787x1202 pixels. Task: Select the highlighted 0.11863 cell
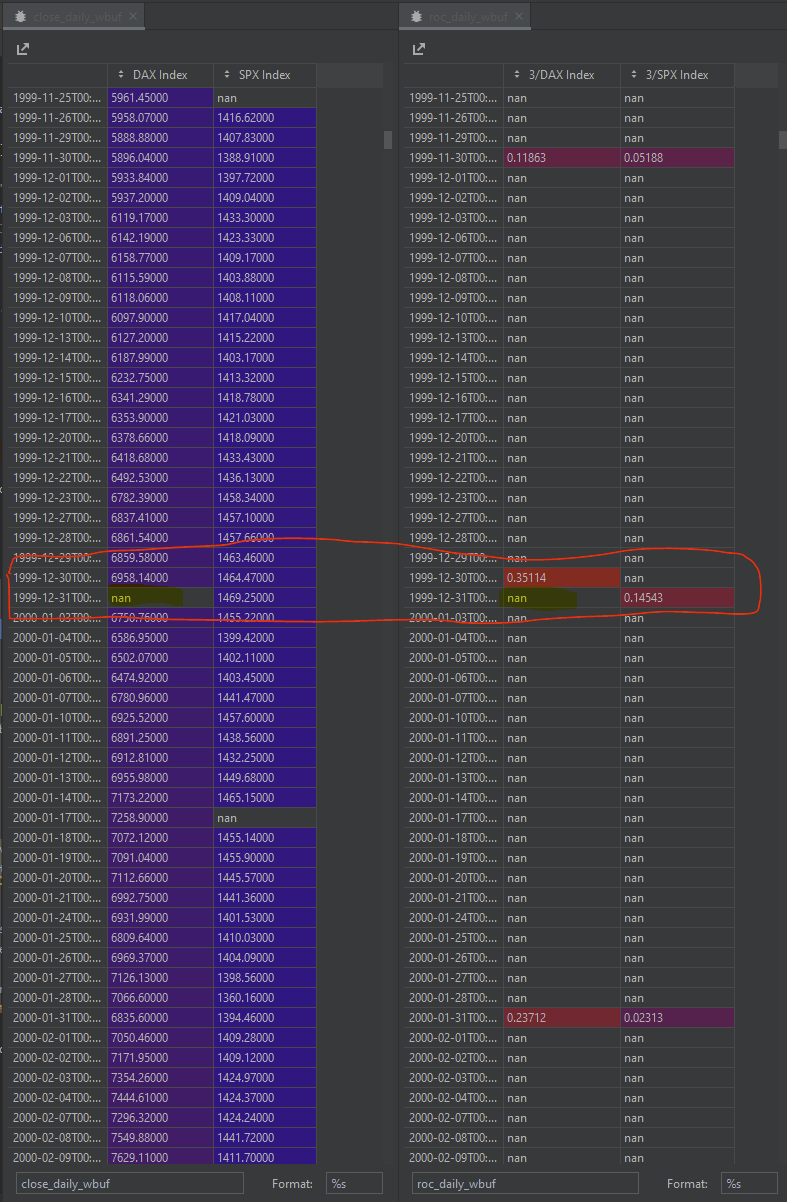pos(562,158)
